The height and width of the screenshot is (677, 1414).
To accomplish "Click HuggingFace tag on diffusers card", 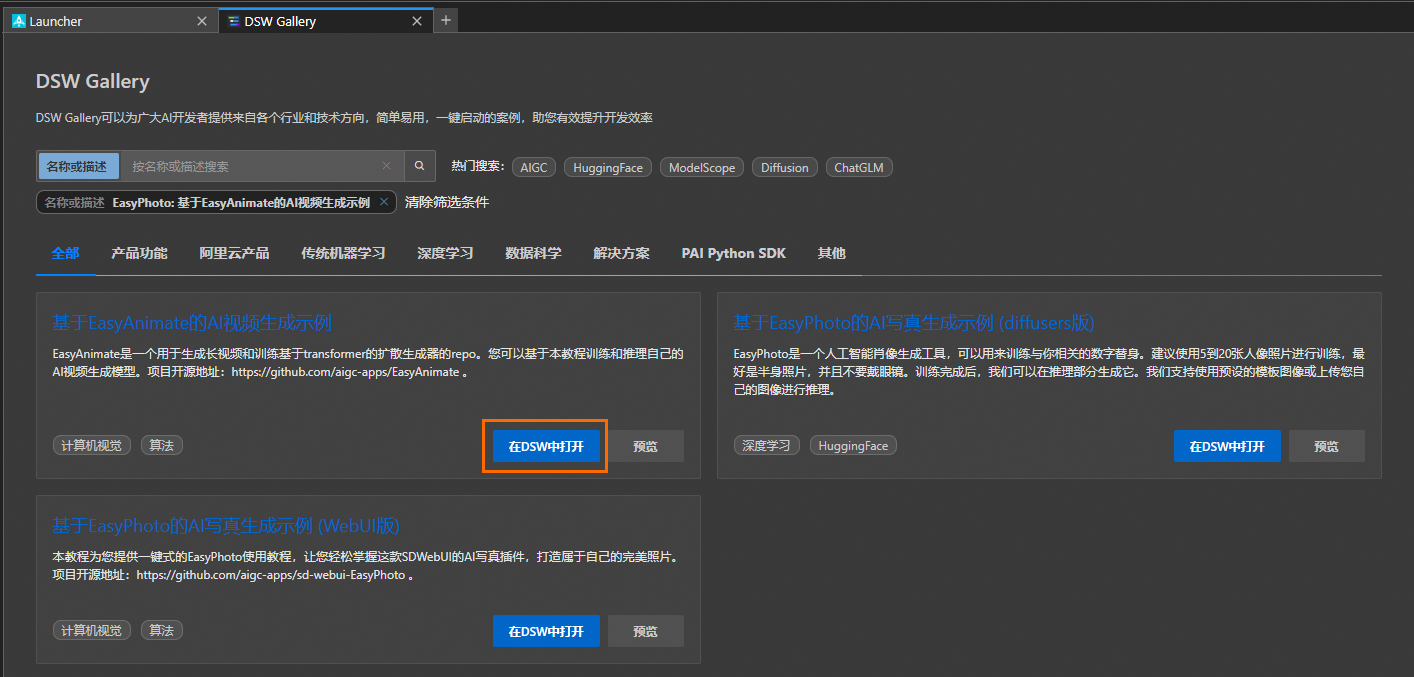I will pyautogui.click(x=853, y=445).
